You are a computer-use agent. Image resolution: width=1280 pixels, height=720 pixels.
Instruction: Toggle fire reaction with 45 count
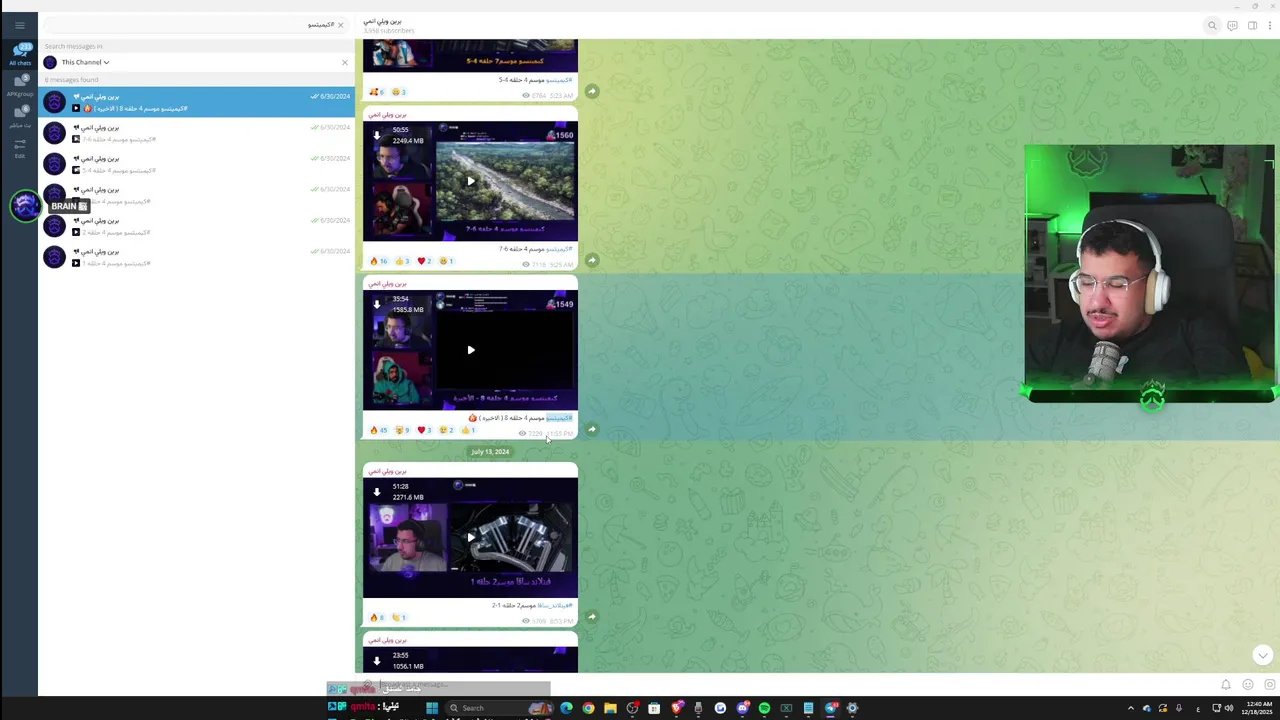378,430
